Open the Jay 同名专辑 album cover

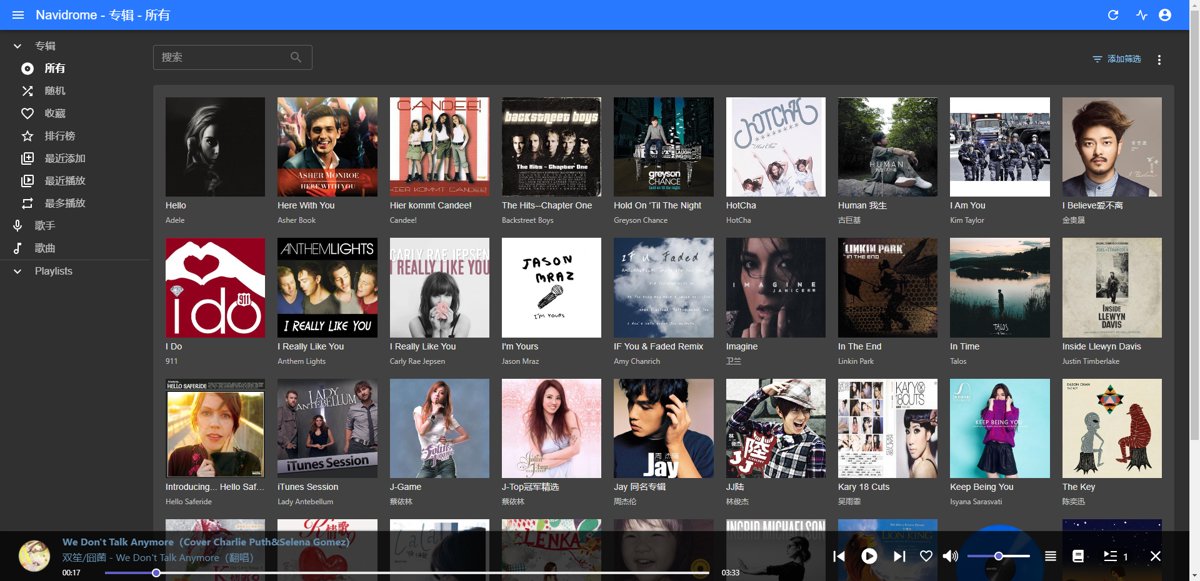tap(664, 429)
